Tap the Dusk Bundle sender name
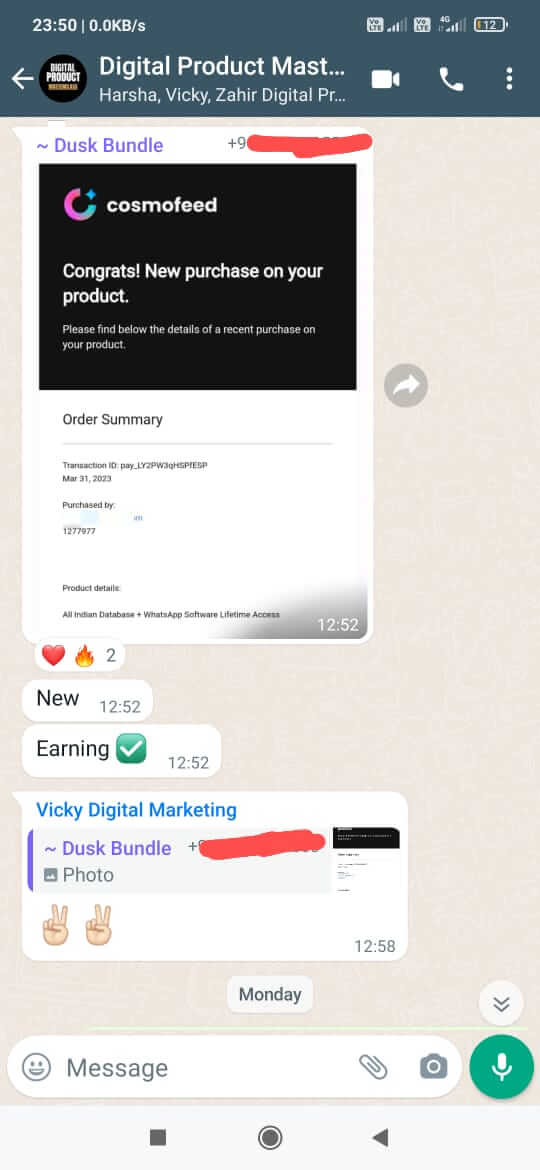The height and width of the screenshot is (1170, 540). click(x=100, y=145)
